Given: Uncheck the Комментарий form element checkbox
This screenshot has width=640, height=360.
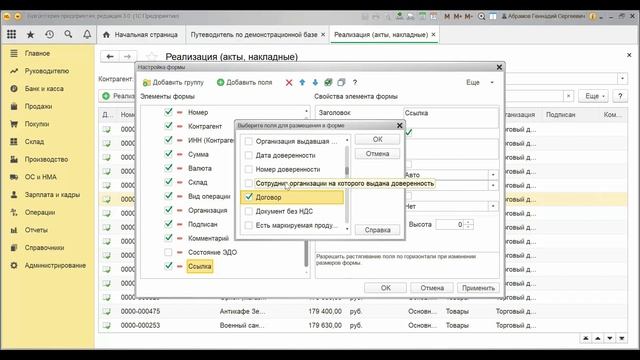Looking at the screenshot, I should 168,238.
